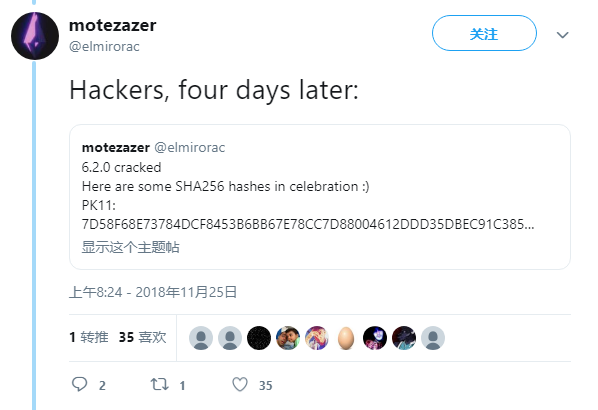The height and width of the screenshot is (410, 598).
Task: Open the last gray default avatar
Action: click(x=433, y=338)
